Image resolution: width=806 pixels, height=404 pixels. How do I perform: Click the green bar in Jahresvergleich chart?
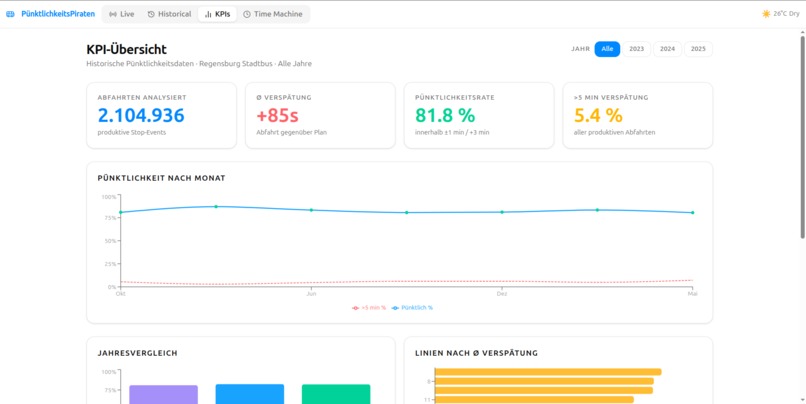coord(336,394)
